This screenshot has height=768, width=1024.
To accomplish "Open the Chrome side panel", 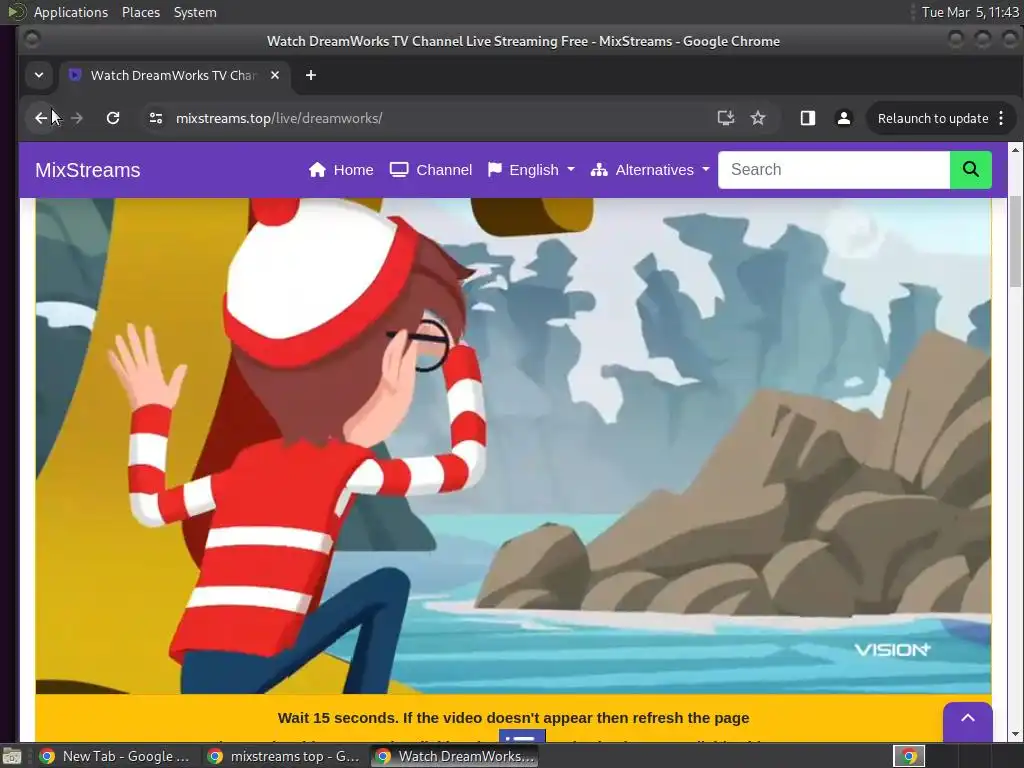I will pos(808,118).
